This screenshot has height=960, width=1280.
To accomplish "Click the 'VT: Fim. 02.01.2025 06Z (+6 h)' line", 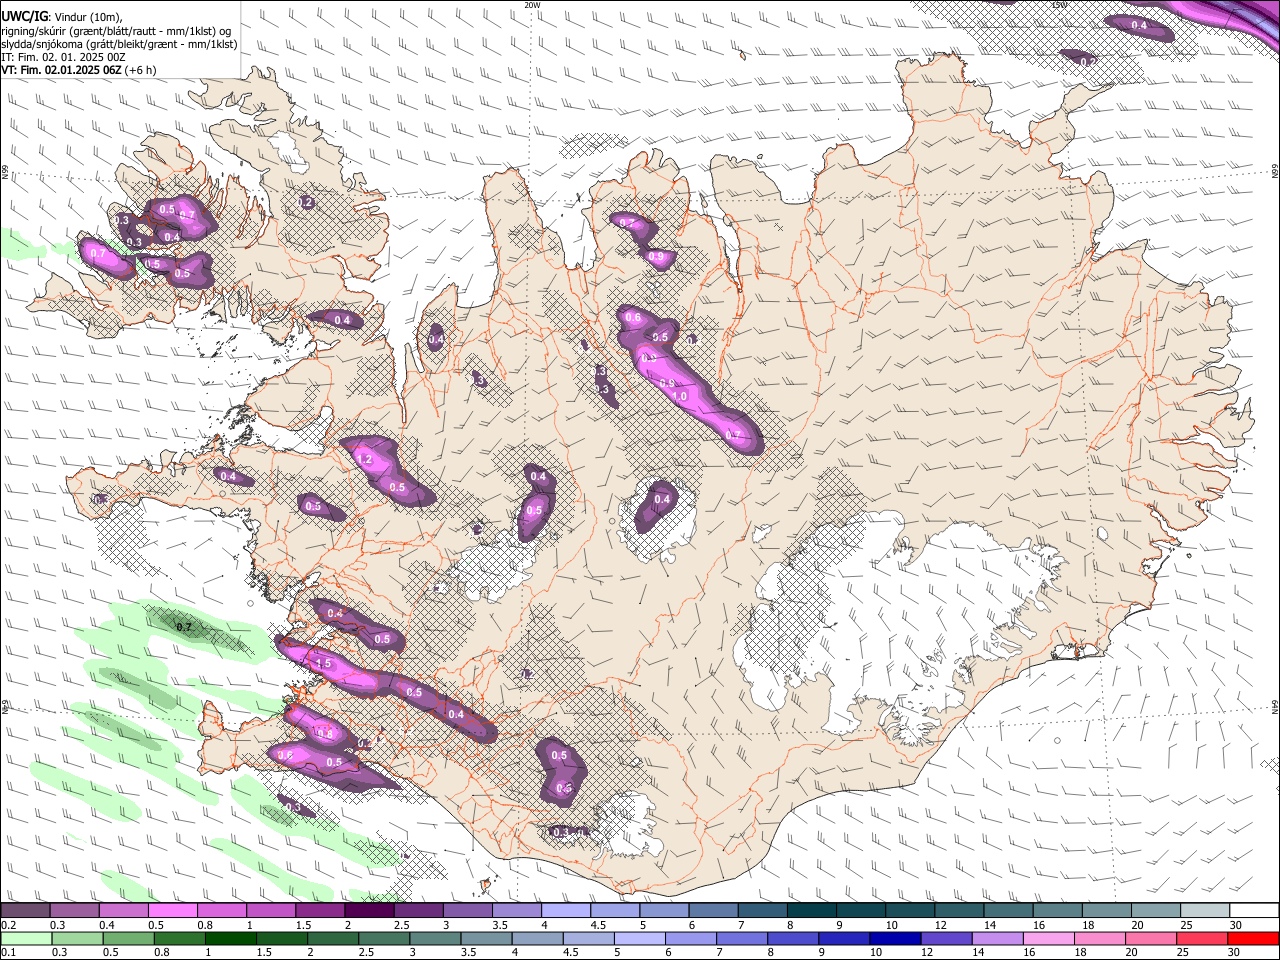I will pos(79,70).
